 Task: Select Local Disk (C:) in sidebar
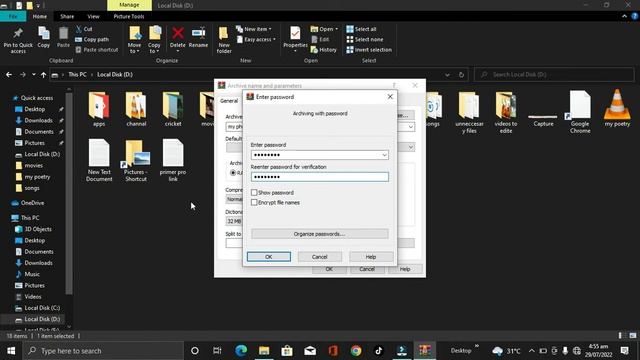[38, 308]
